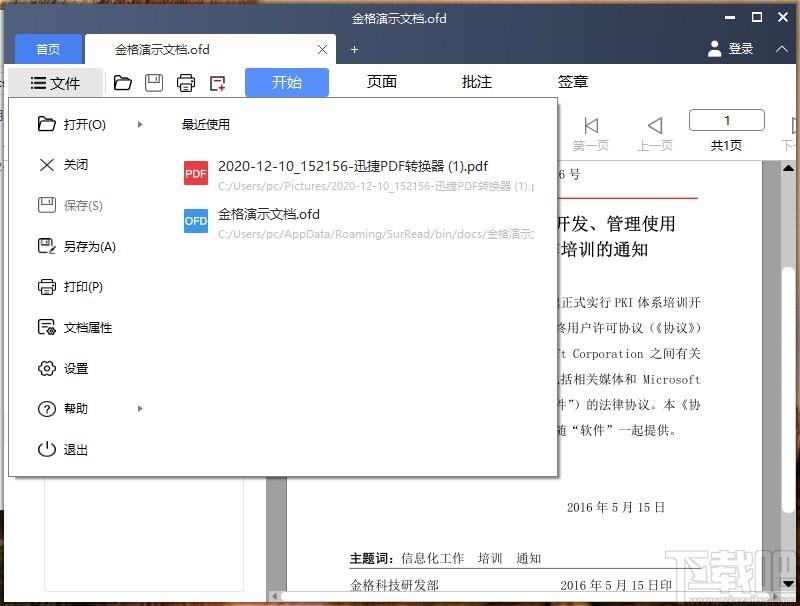Click the 打印 printer icon in the menu

pyautogui.click(x=46, y=287)
